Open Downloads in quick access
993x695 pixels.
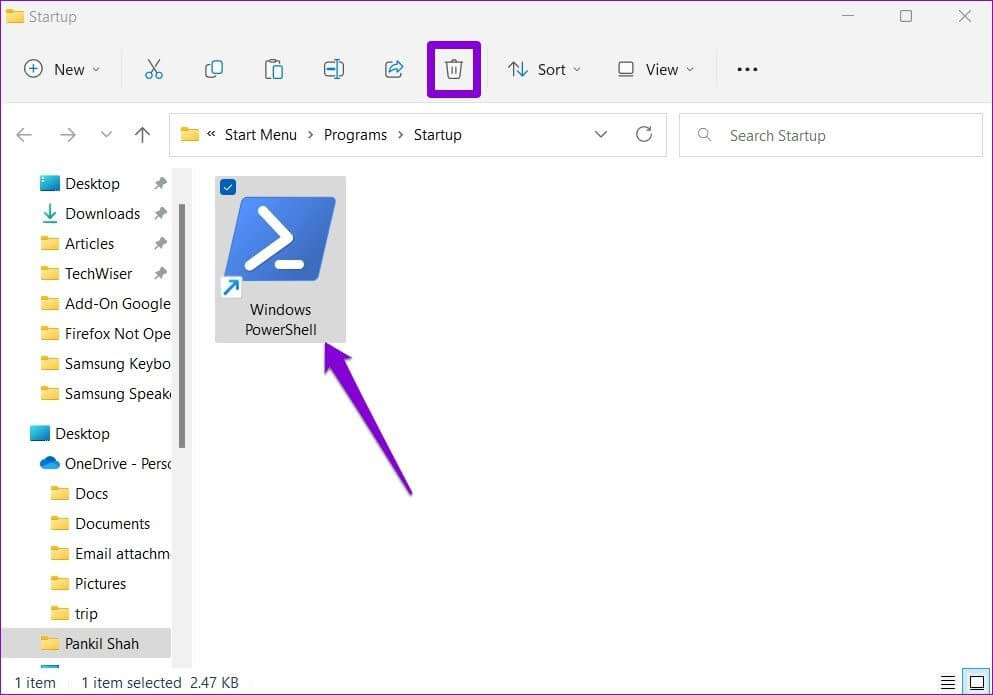(x=102, y=214)
